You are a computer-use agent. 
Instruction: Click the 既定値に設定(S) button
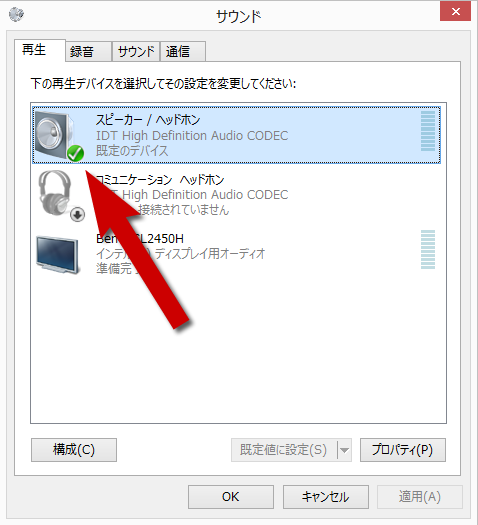(284, 450)
